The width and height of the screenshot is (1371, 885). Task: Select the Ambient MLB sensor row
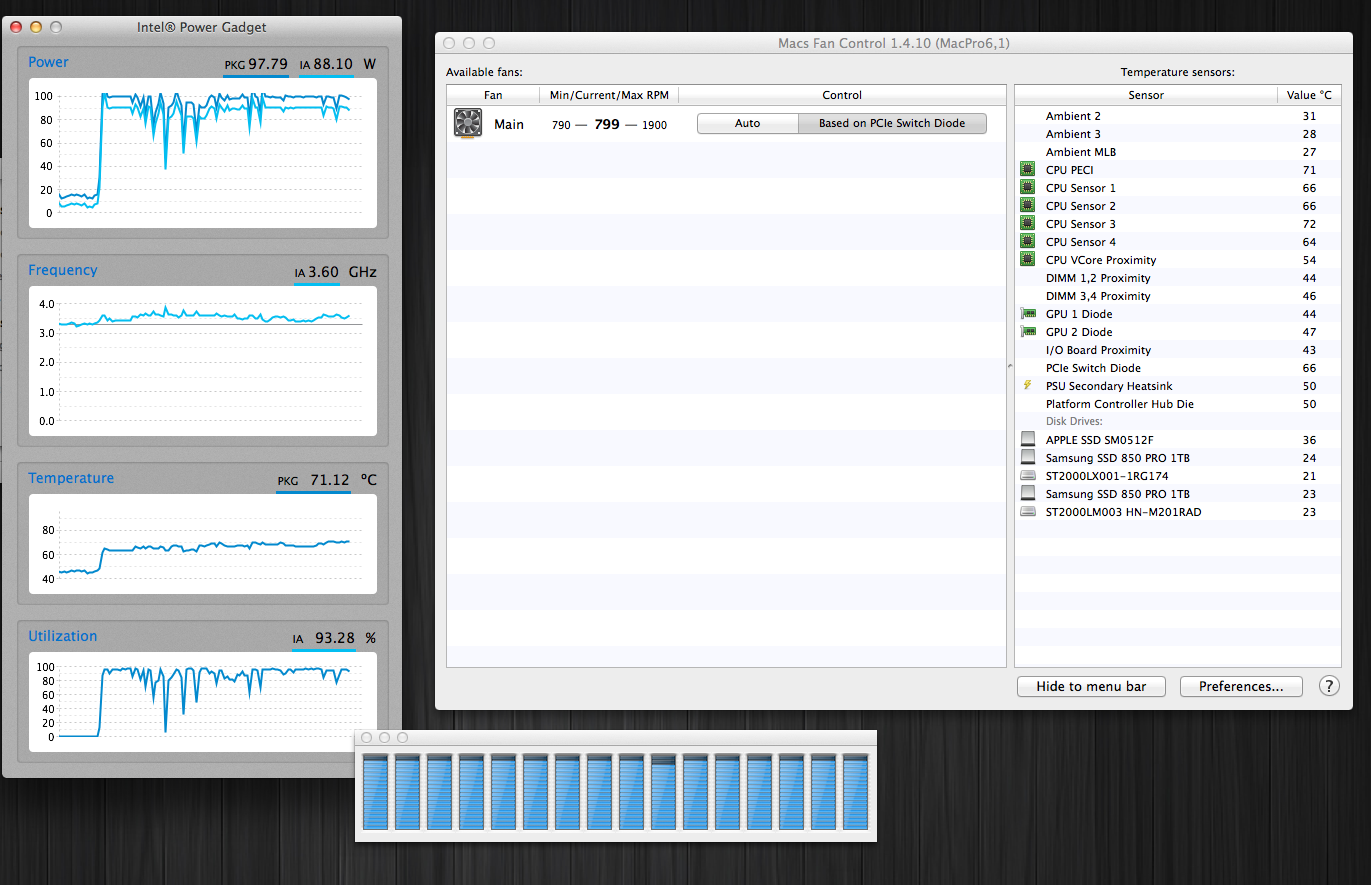point(1178,152)
